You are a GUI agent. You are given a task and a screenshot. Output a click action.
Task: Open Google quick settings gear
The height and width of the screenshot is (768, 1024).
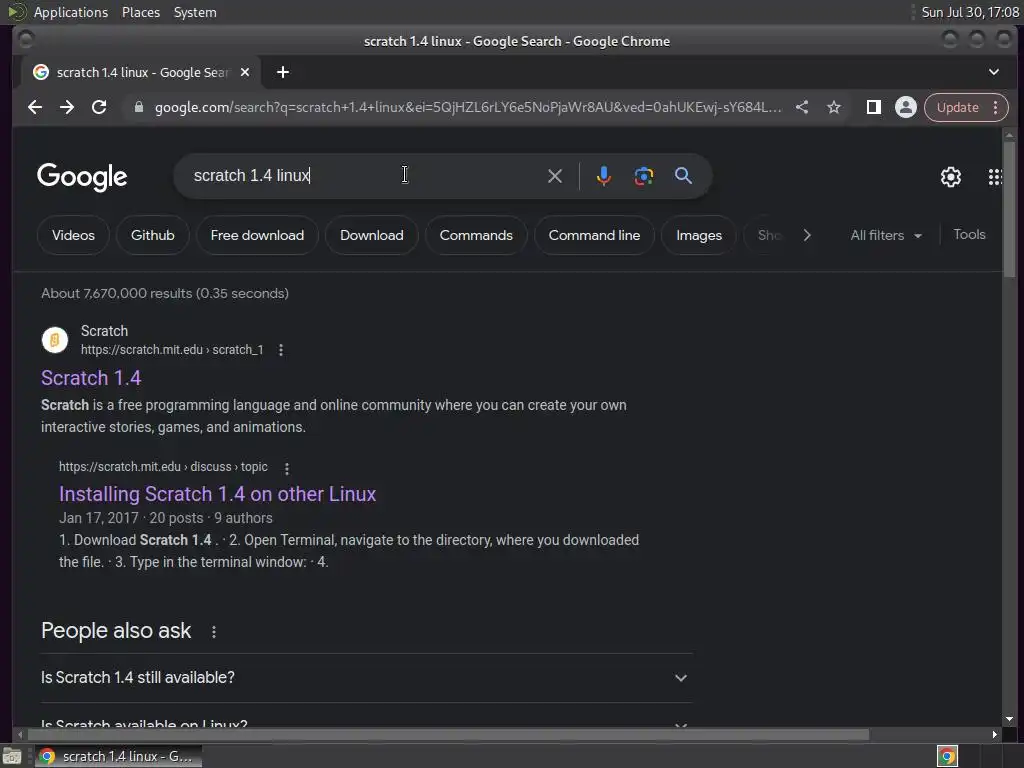[951, 176]
